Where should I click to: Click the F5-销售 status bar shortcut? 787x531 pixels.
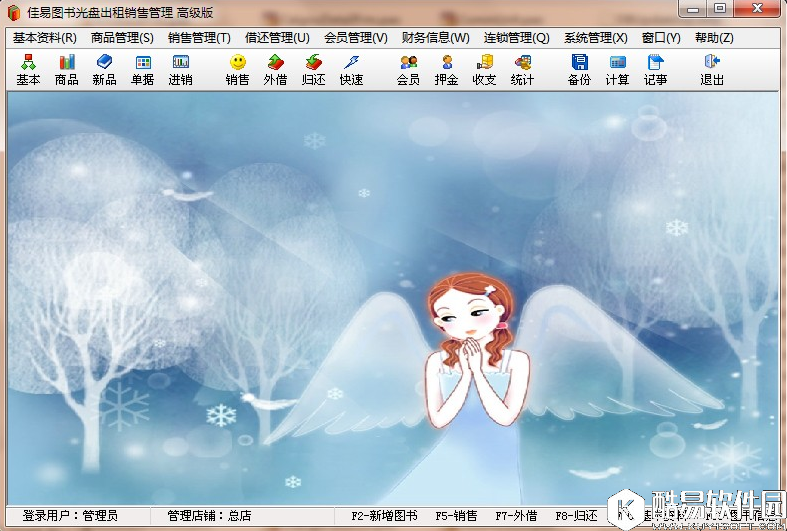point(456,516)
